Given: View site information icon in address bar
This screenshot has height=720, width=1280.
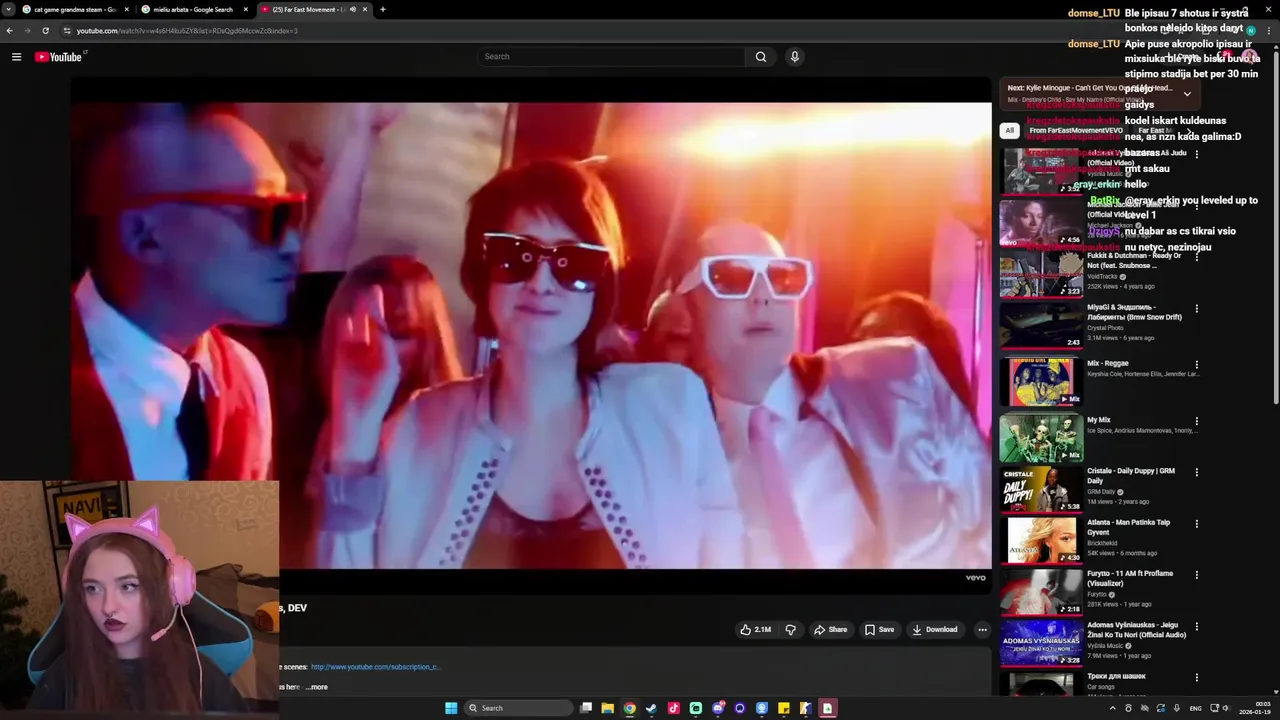Looking at the screenshot, I should click(68, 31).
